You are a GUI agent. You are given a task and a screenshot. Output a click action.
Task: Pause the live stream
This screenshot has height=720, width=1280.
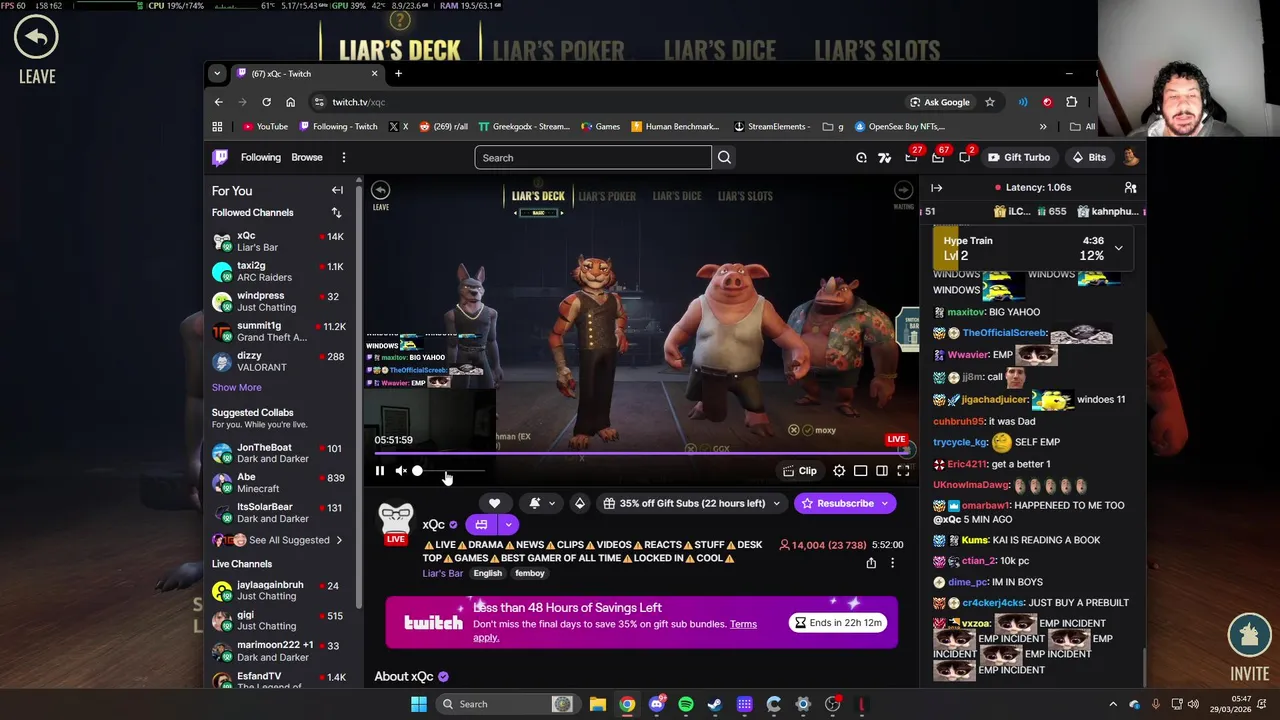point(380,471)
